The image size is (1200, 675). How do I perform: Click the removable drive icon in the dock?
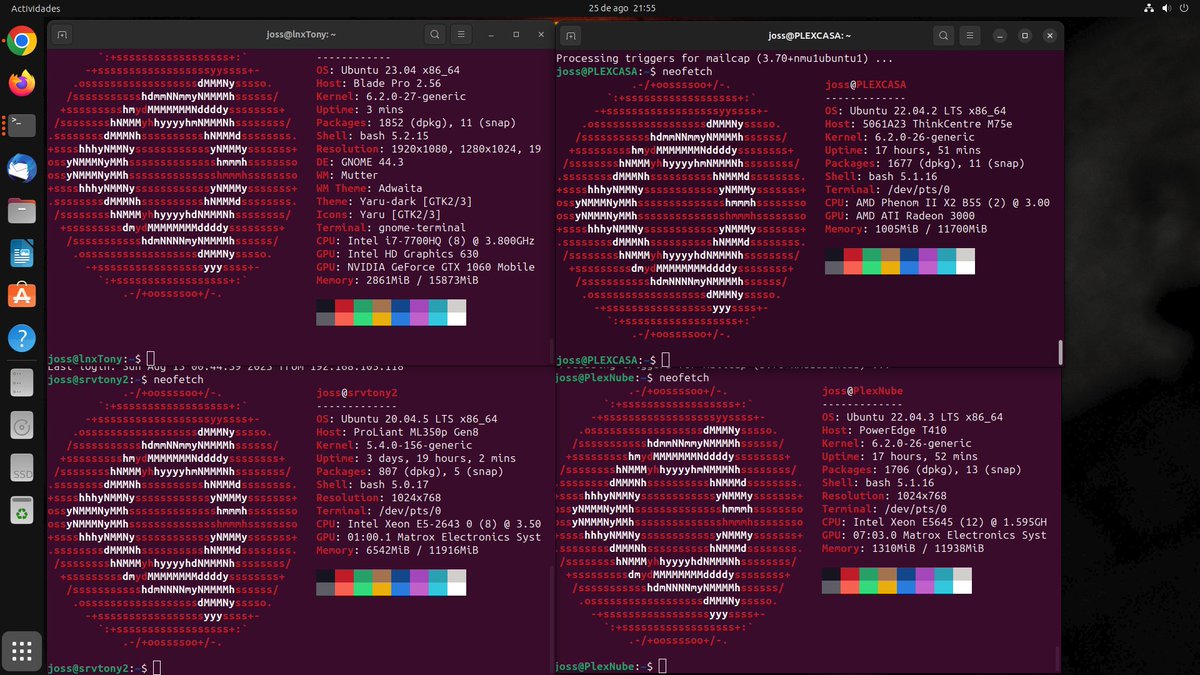click(x=22, y=382)
